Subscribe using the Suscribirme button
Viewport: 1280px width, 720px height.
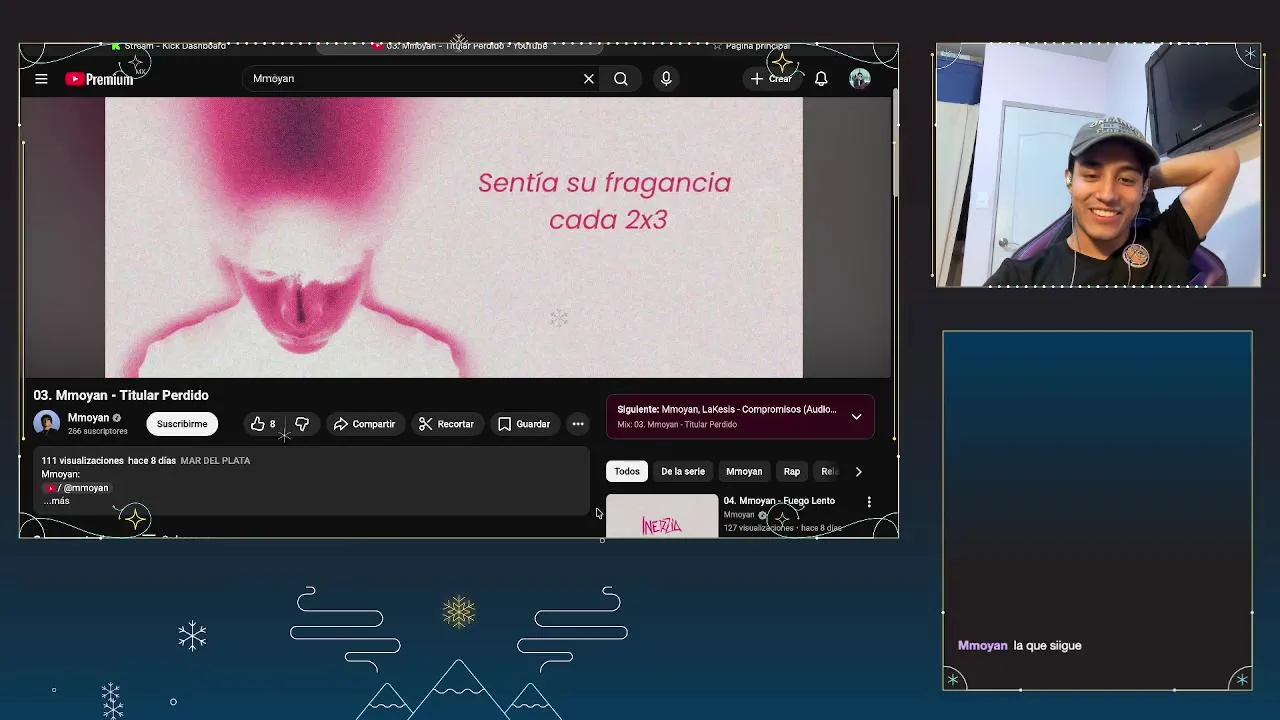tap(182, 424)
